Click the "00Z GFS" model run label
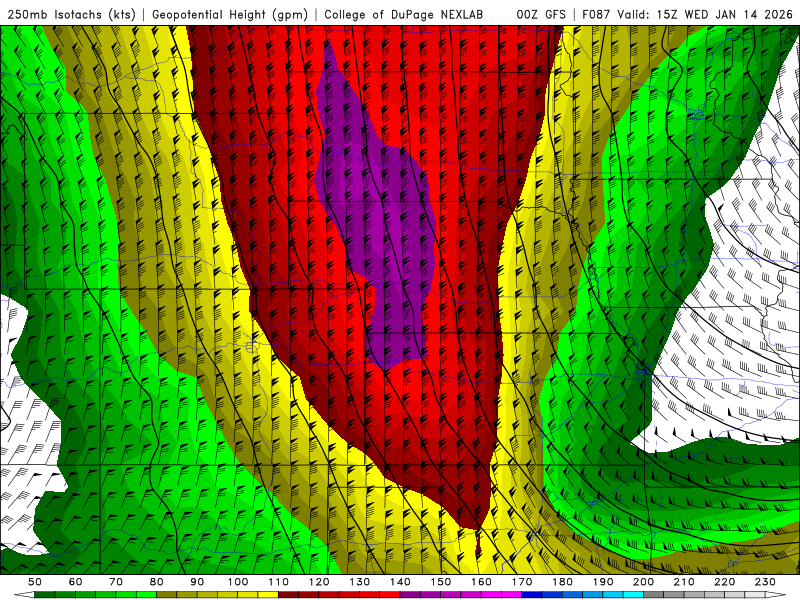Screen dimensions: 800x600 click(541, 14)
